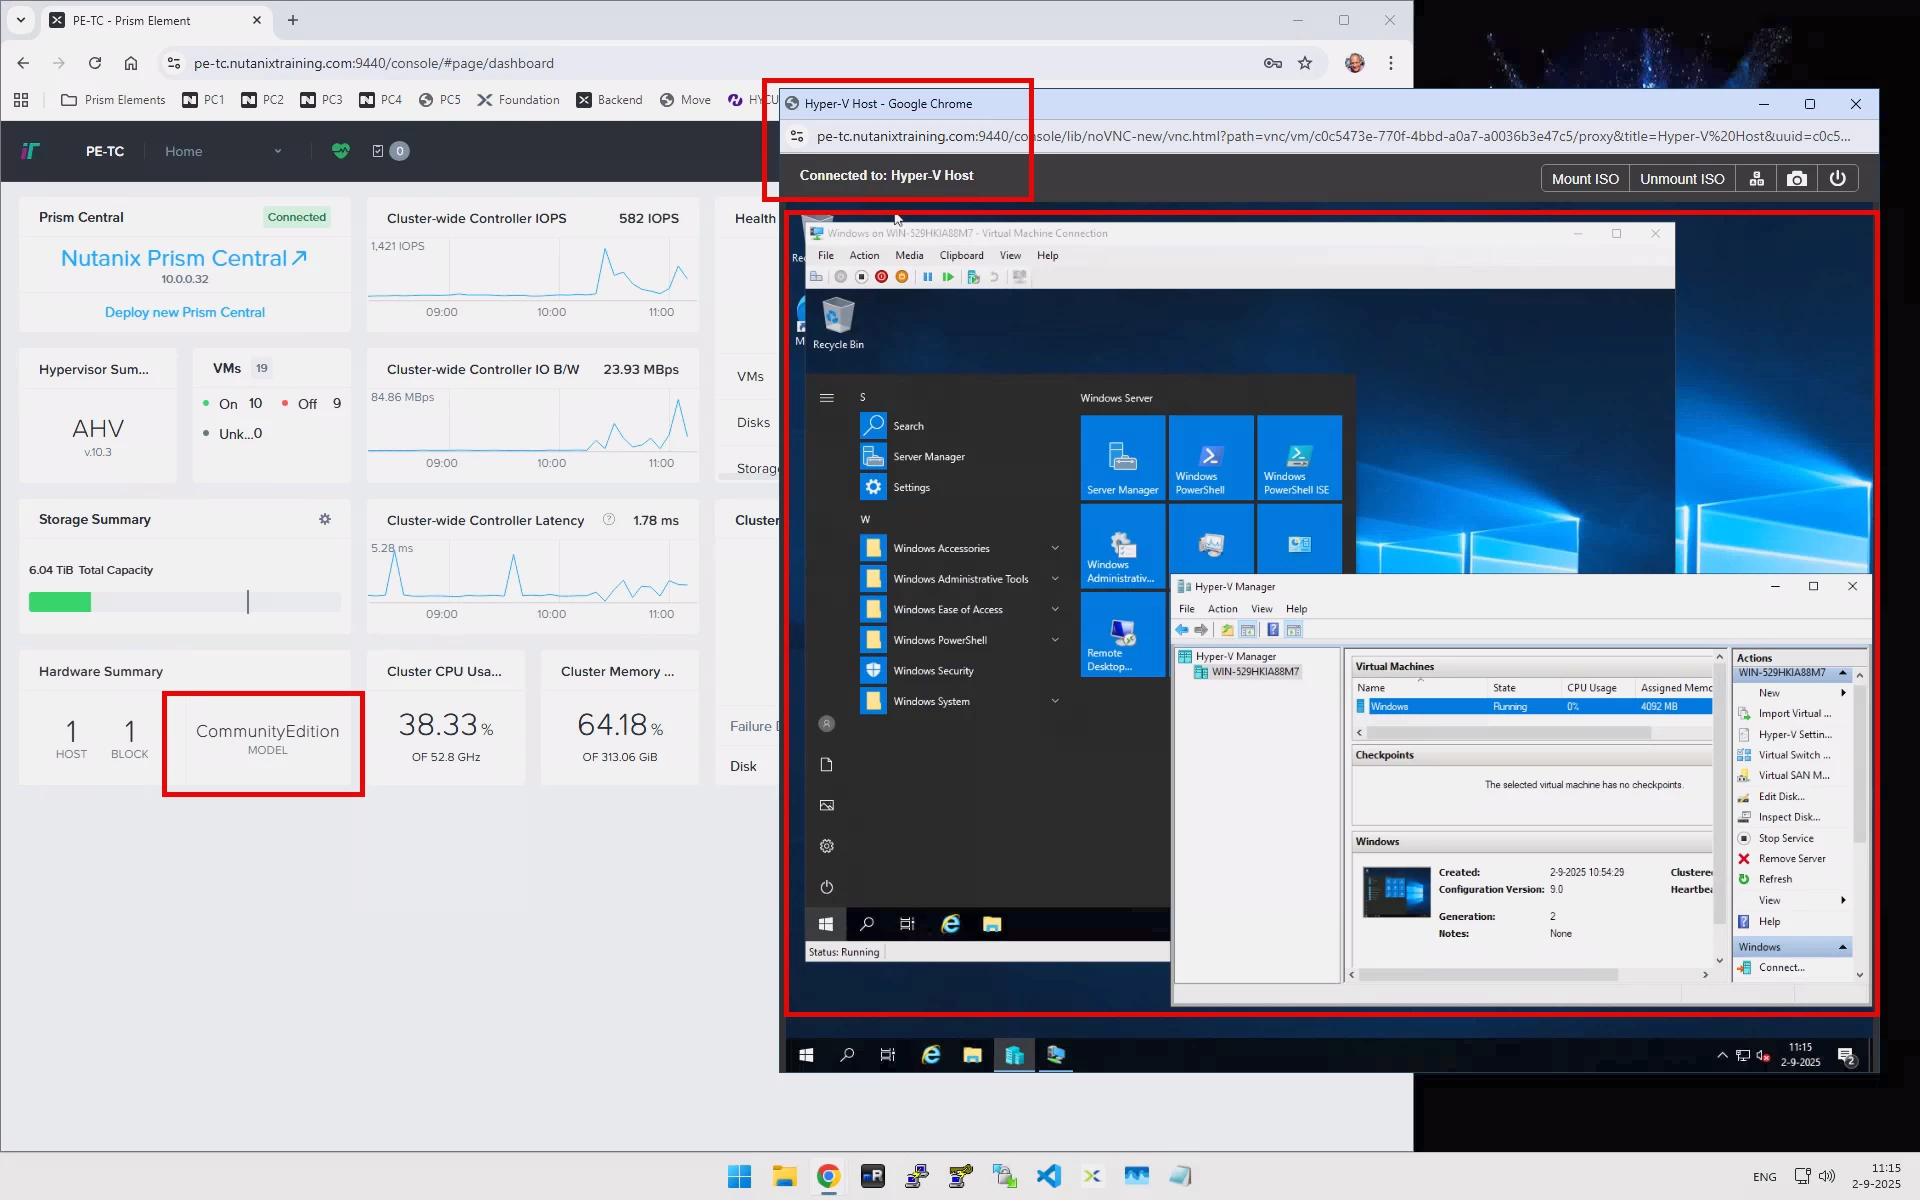
Task: Open the File menu in Hyper-V Manager
Action: click(1187, 609)
